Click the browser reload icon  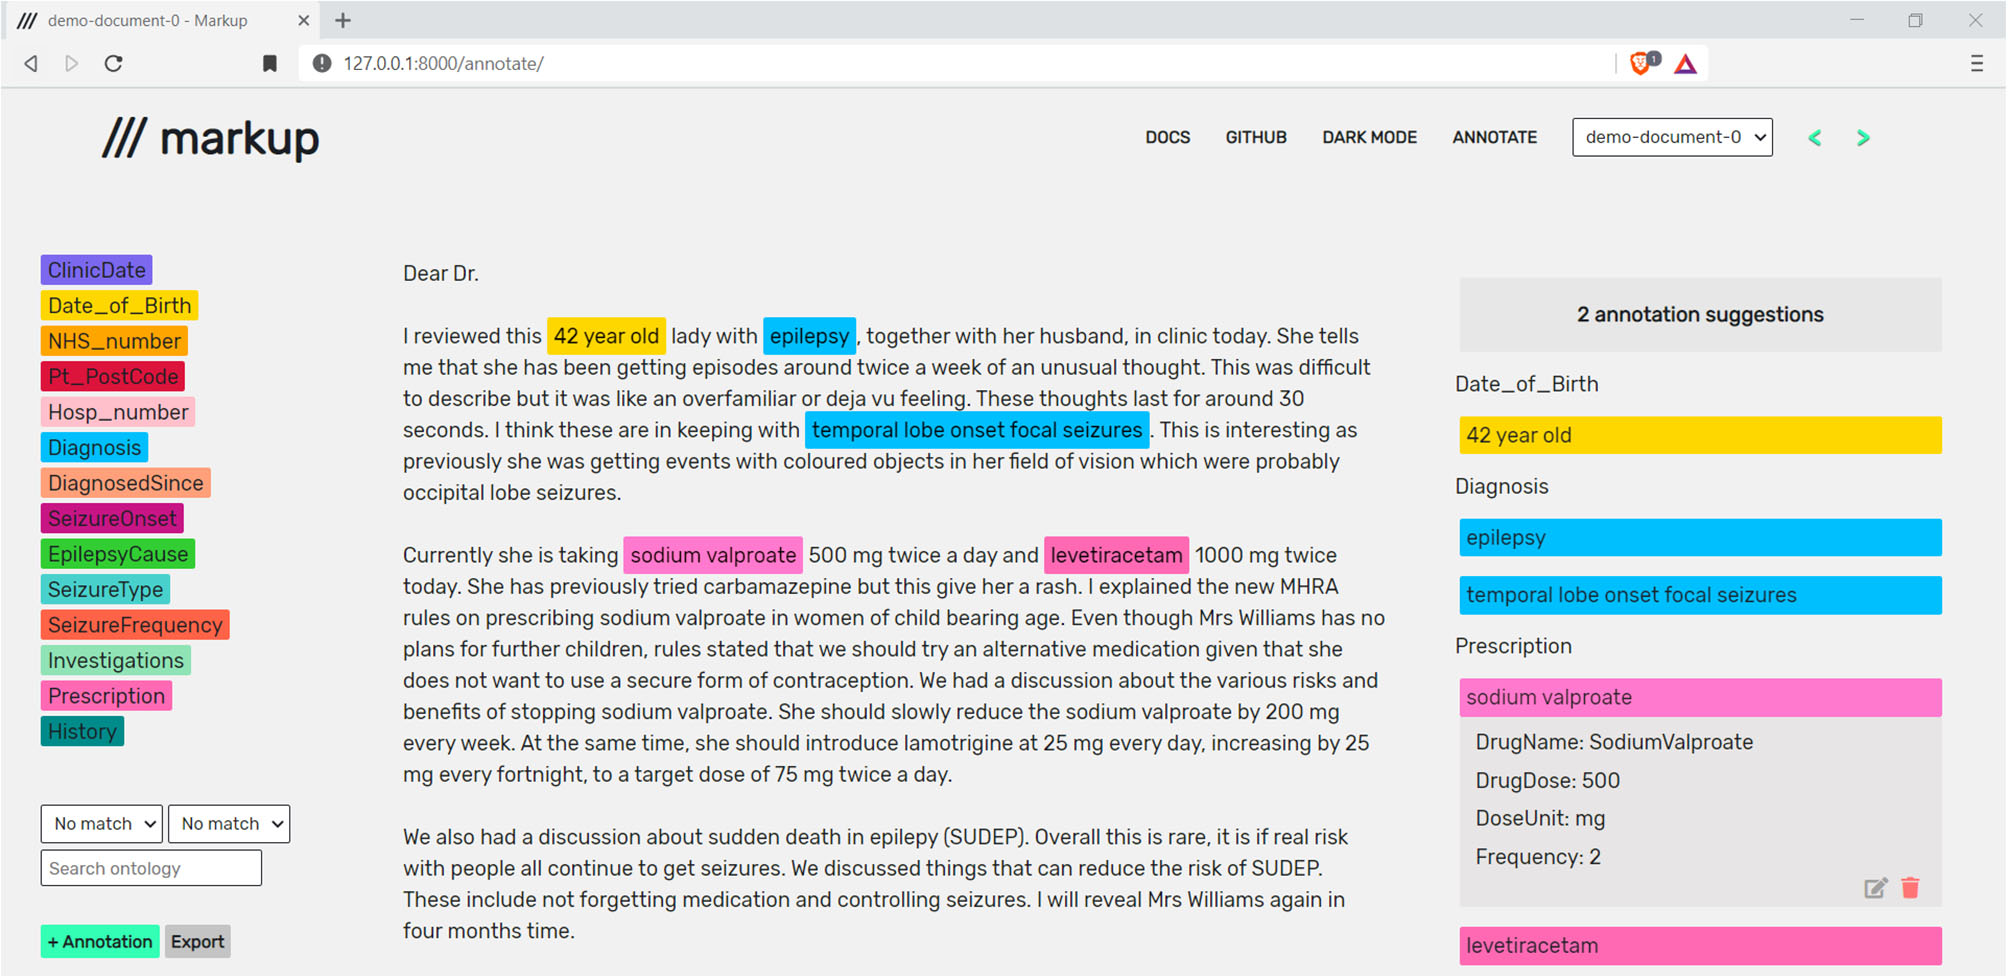click(114, 64)
